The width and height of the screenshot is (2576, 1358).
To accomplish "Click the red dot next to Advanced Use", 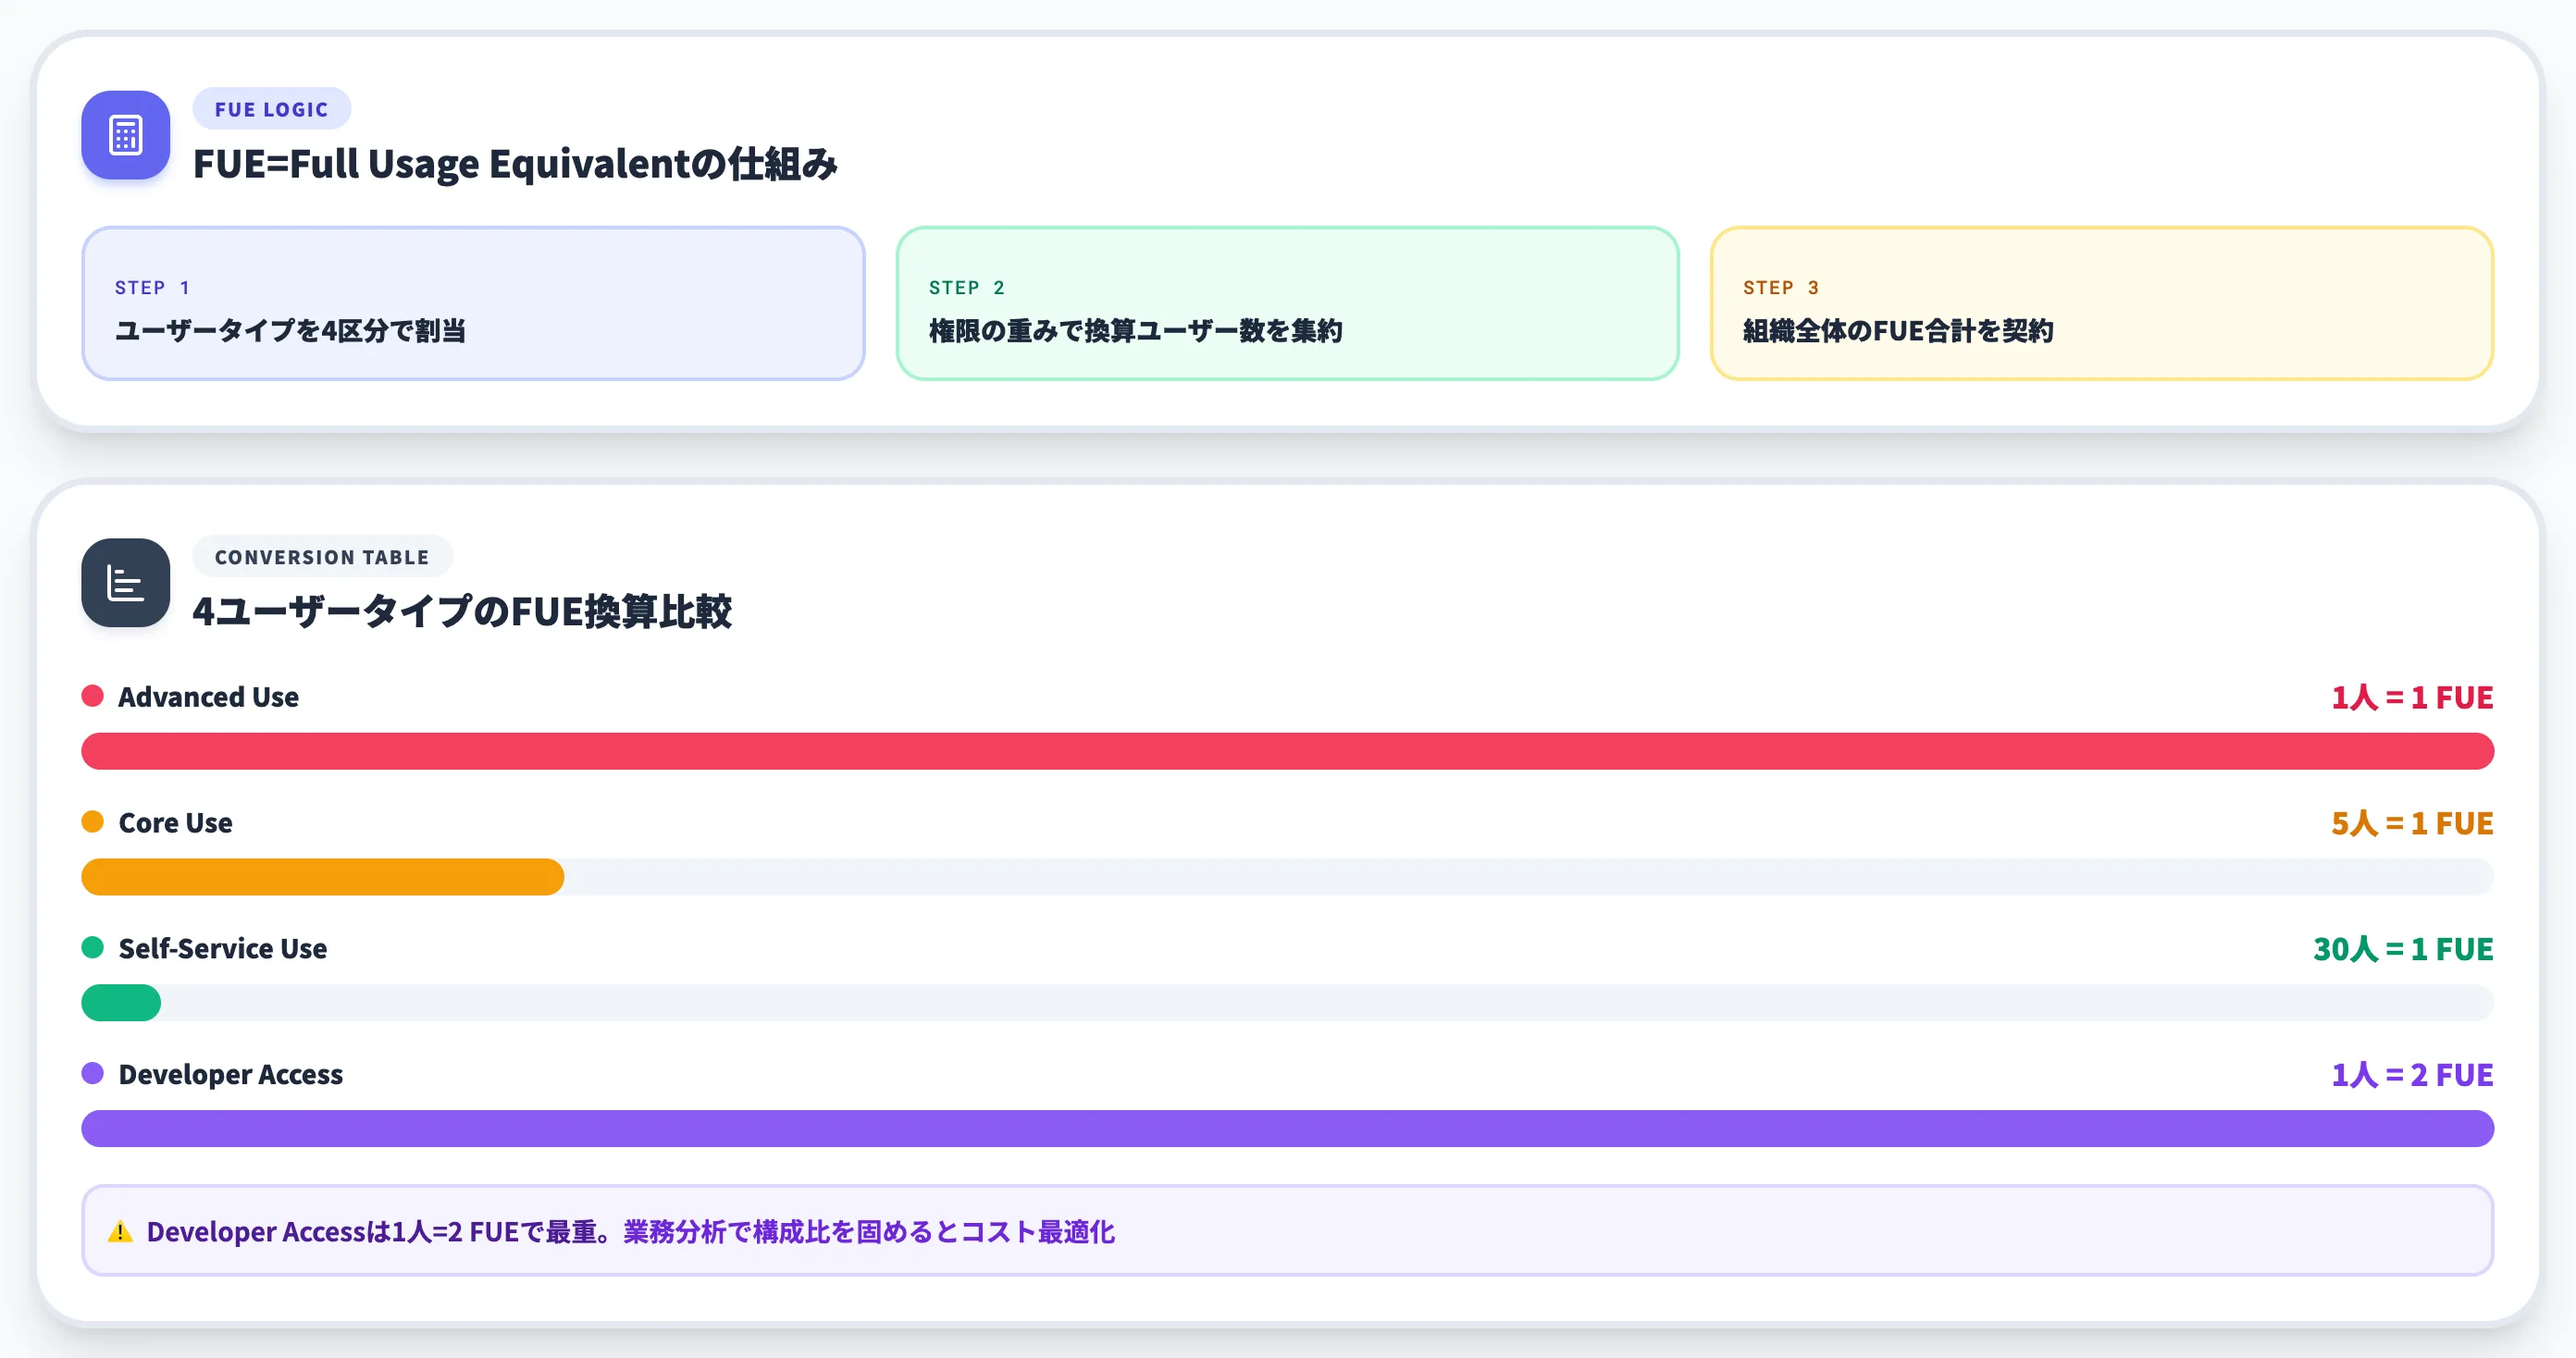I will tap(92, 696).
